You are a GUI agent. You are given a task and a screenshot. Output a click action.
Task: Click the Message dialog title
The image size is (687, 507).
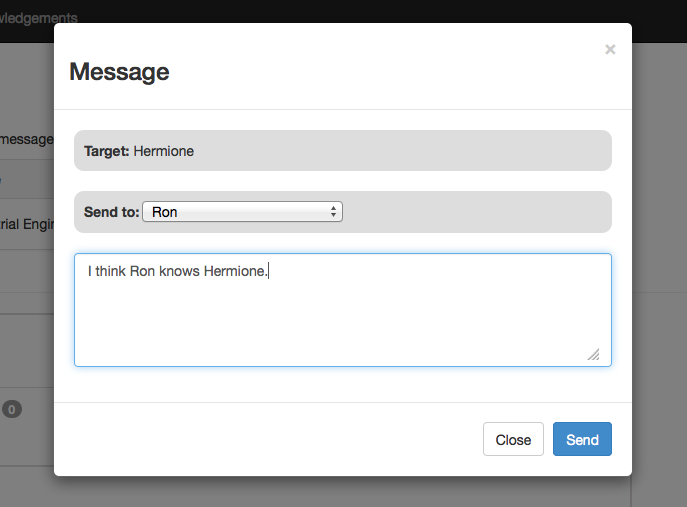click(119, 72)
